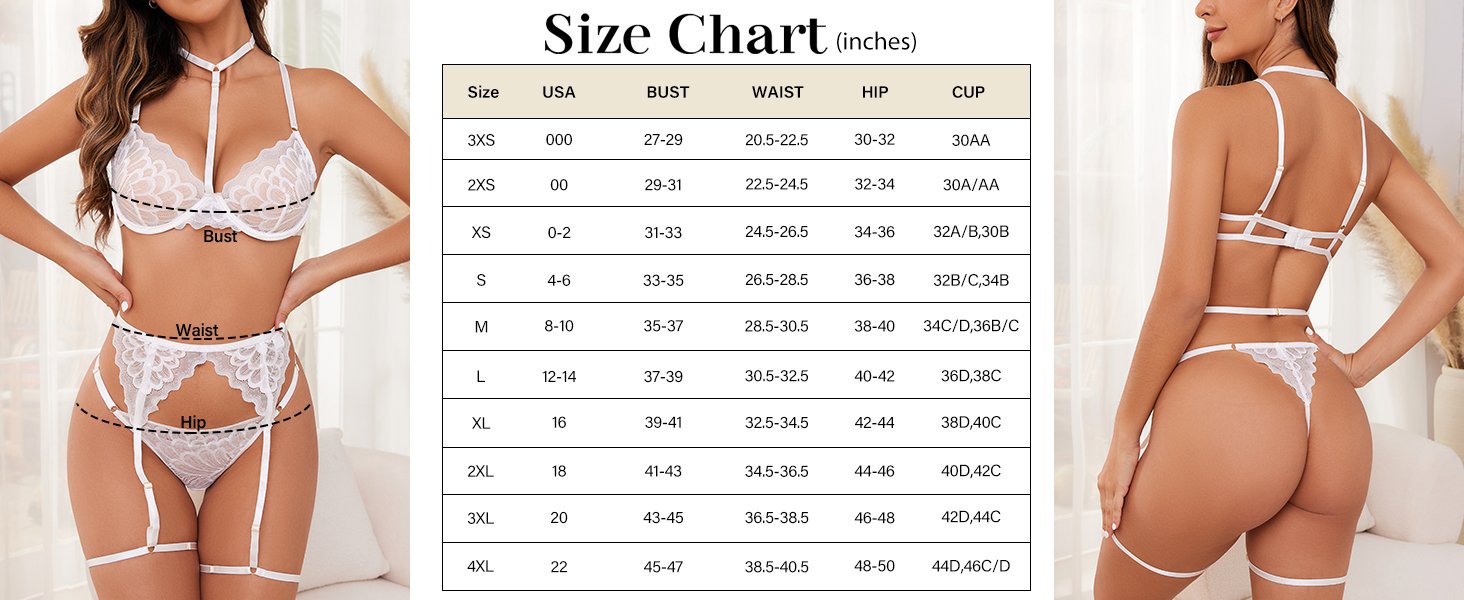1464x600 pixels.
Task: Click the M size row label
Action: [481, 327]
